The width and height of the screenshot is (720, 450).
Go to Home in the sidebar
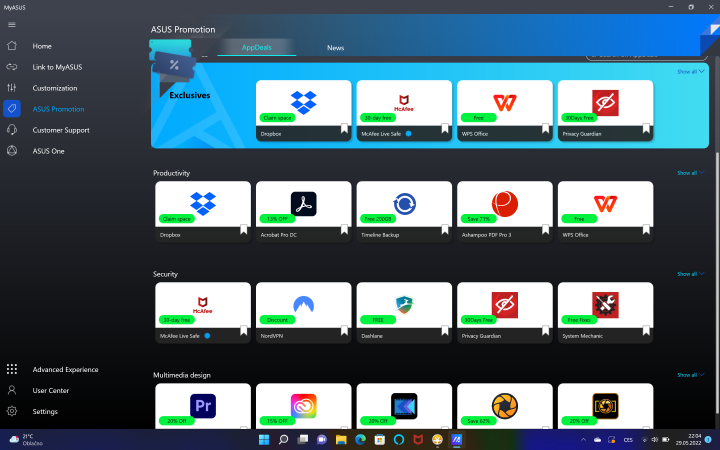[x=42, y=46]
